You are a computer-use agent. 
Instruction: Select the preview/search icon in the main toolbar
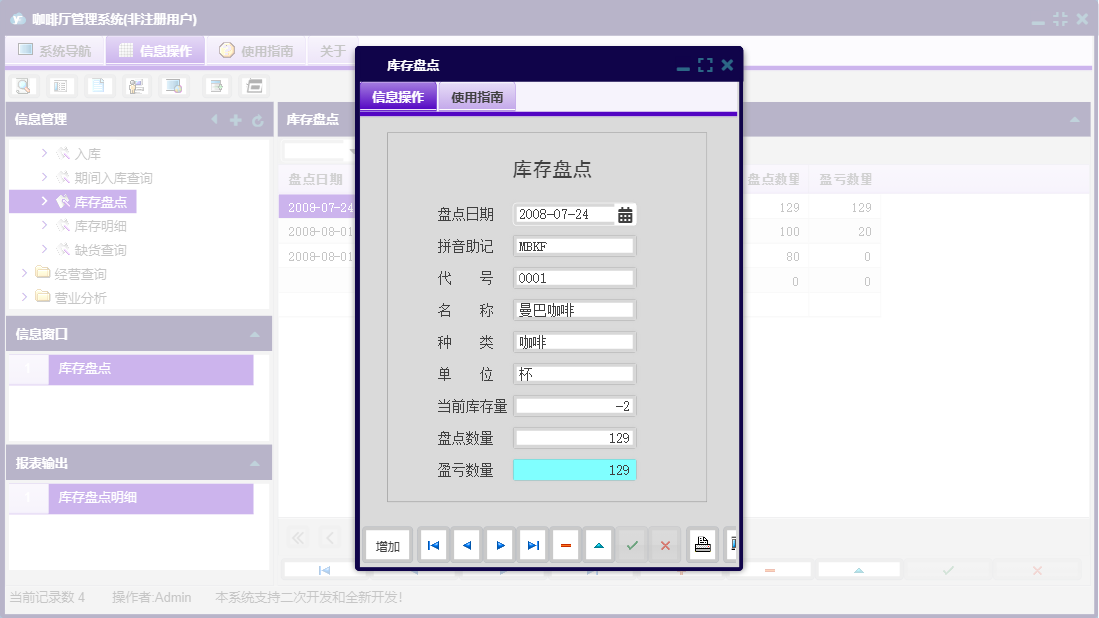coord(23,86)
